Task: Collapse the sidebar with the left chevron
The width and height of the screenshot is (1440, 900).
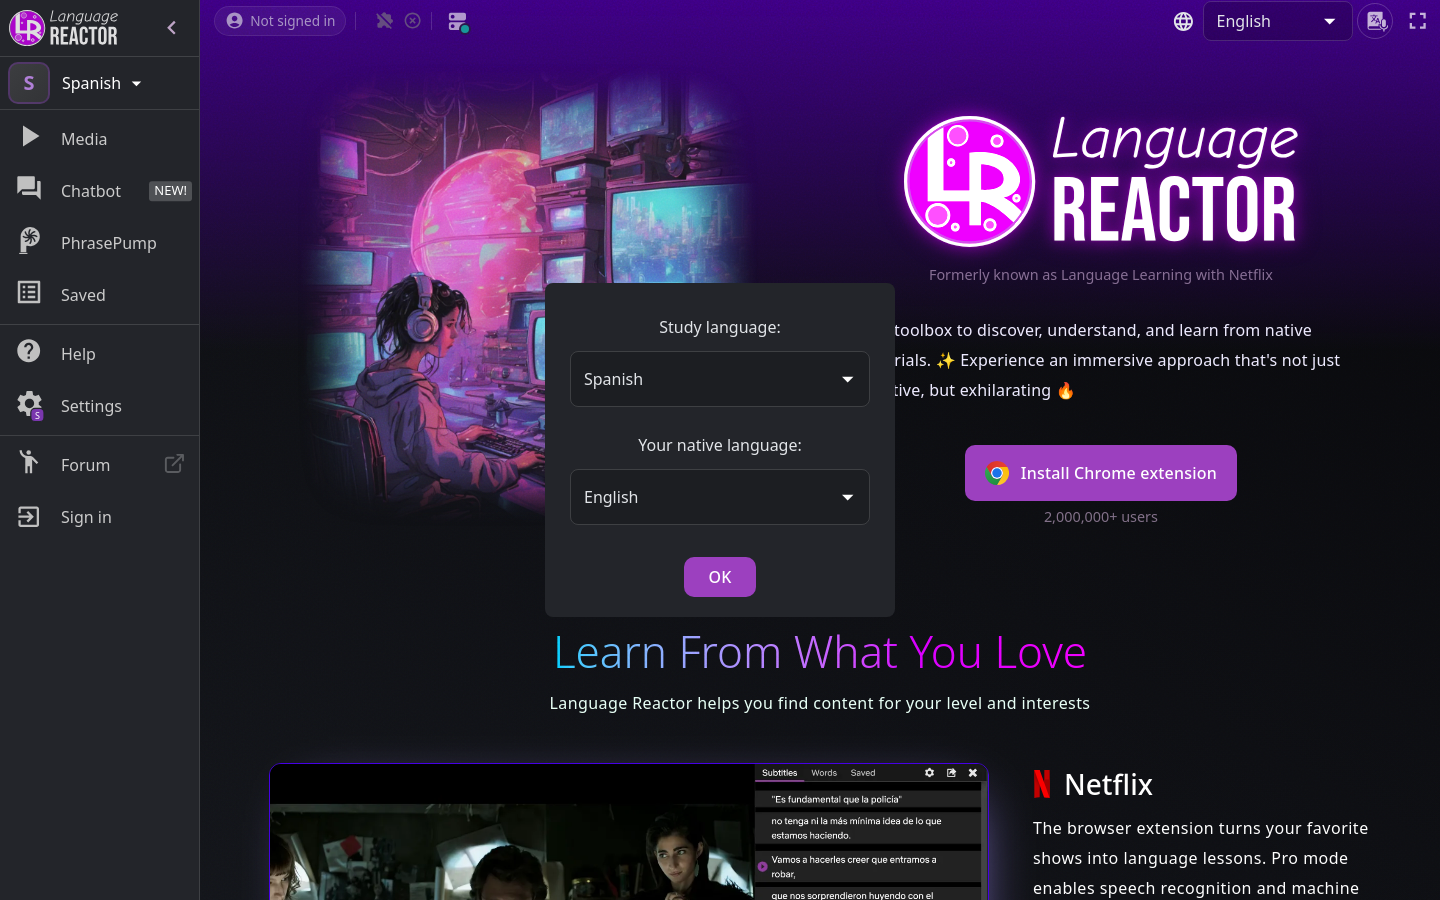Action: tap(172, 28)
